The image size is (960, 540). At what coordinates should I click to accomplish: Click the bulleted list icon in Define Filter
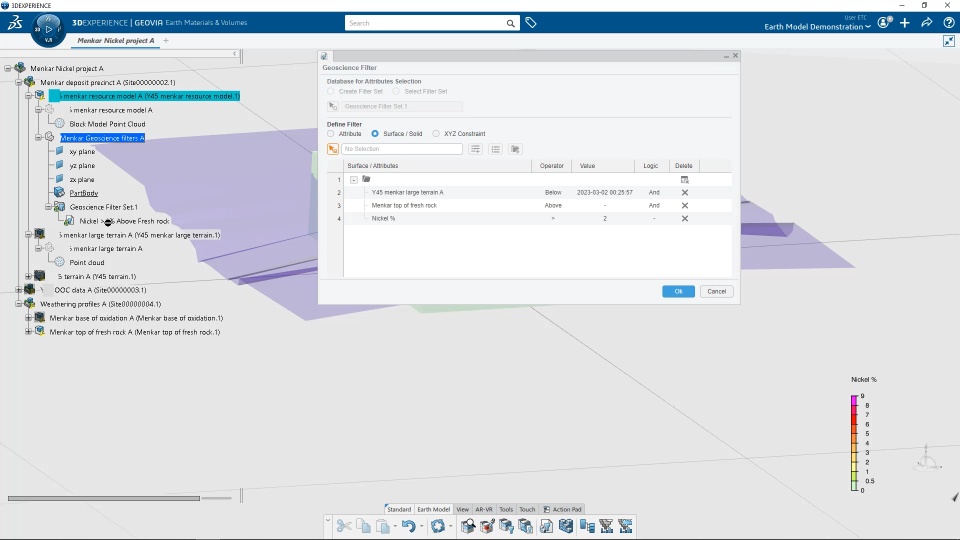click(495, 149)
